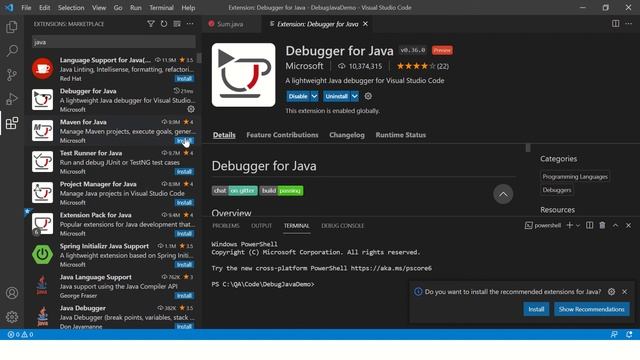Switch to Feature Contributions tab
Viewport: 640px width, 360px height.
(282, 135)
